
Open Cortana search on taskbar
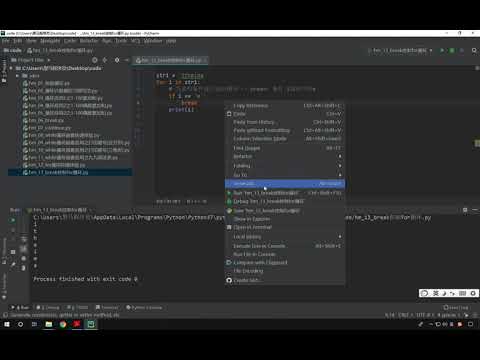20,324
